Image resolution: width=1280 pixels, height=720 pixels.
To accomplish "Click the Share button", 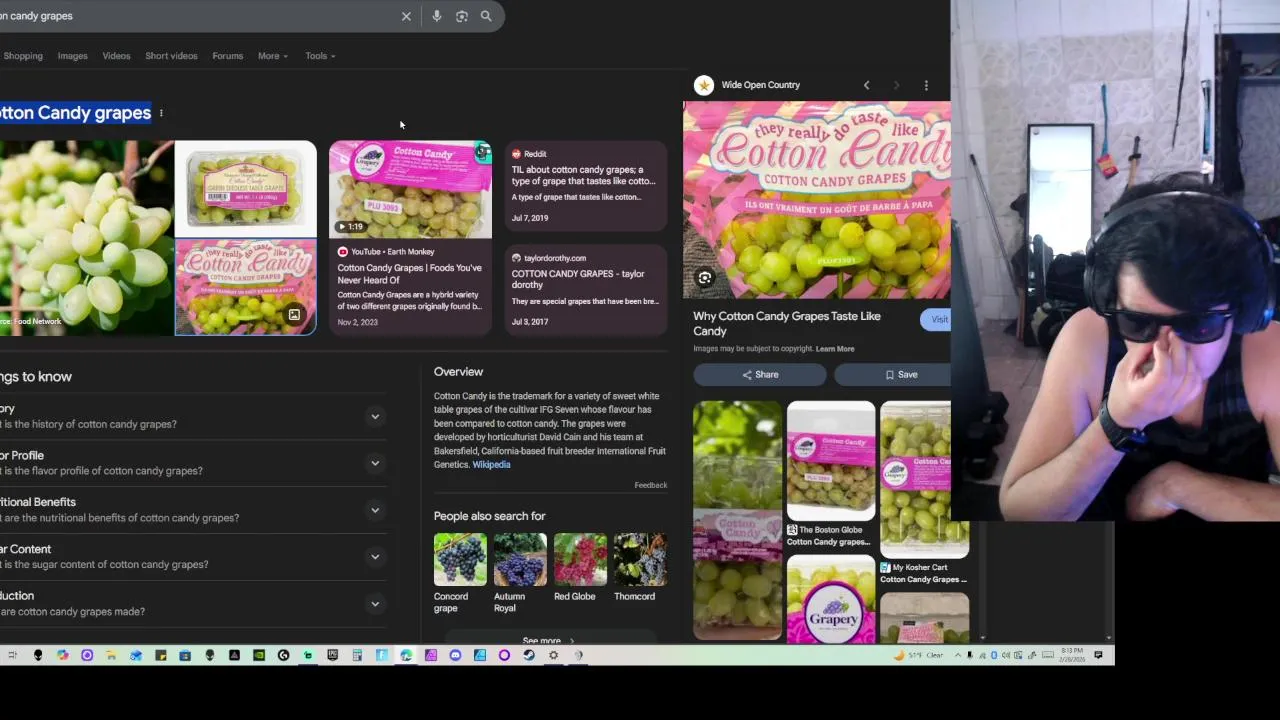I will pyautogui.click(x=760, y=374).
